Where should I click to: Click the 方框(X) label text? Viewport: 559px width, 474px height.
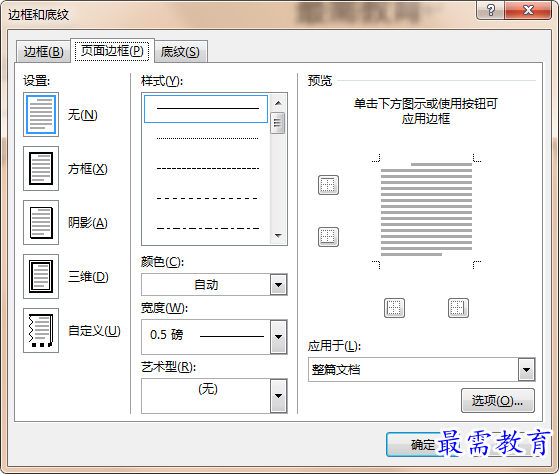pos(88,169)
